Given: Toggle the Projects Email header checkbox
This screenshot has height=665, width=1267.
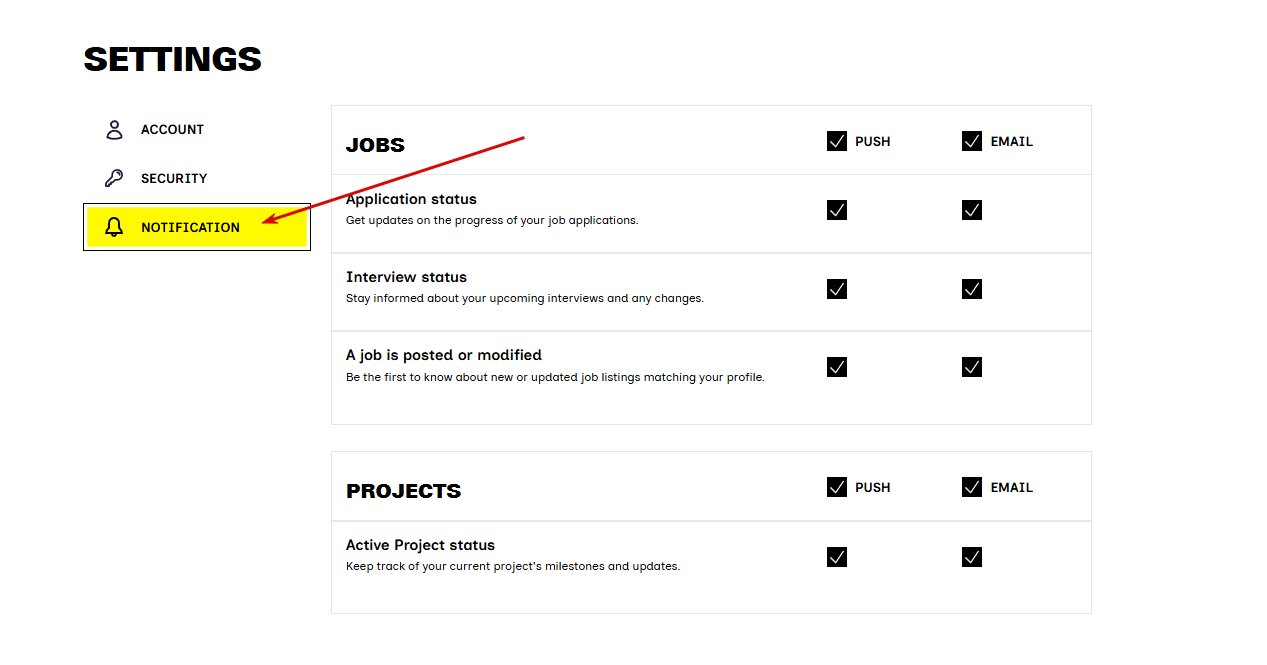Looking at the screenshot, I should (x=972, y=487).
